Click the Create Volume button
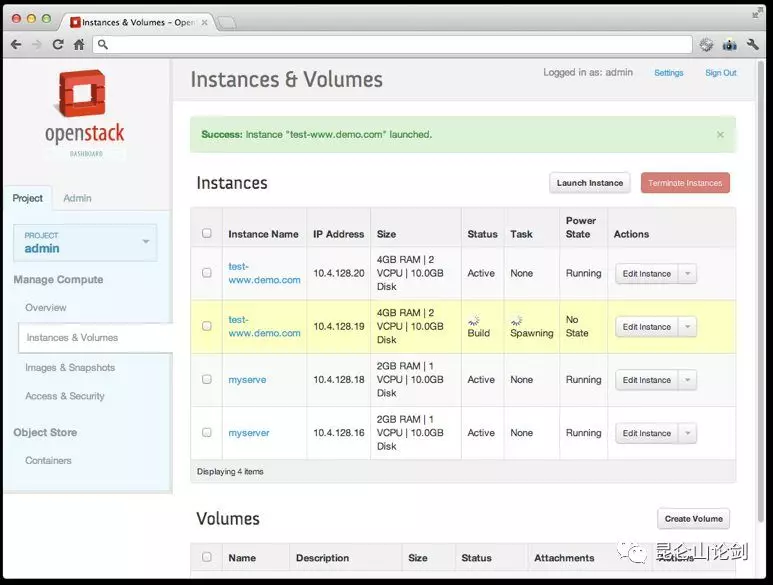Image resolution: width=773 pixels, height=585 pixels. 694,519
